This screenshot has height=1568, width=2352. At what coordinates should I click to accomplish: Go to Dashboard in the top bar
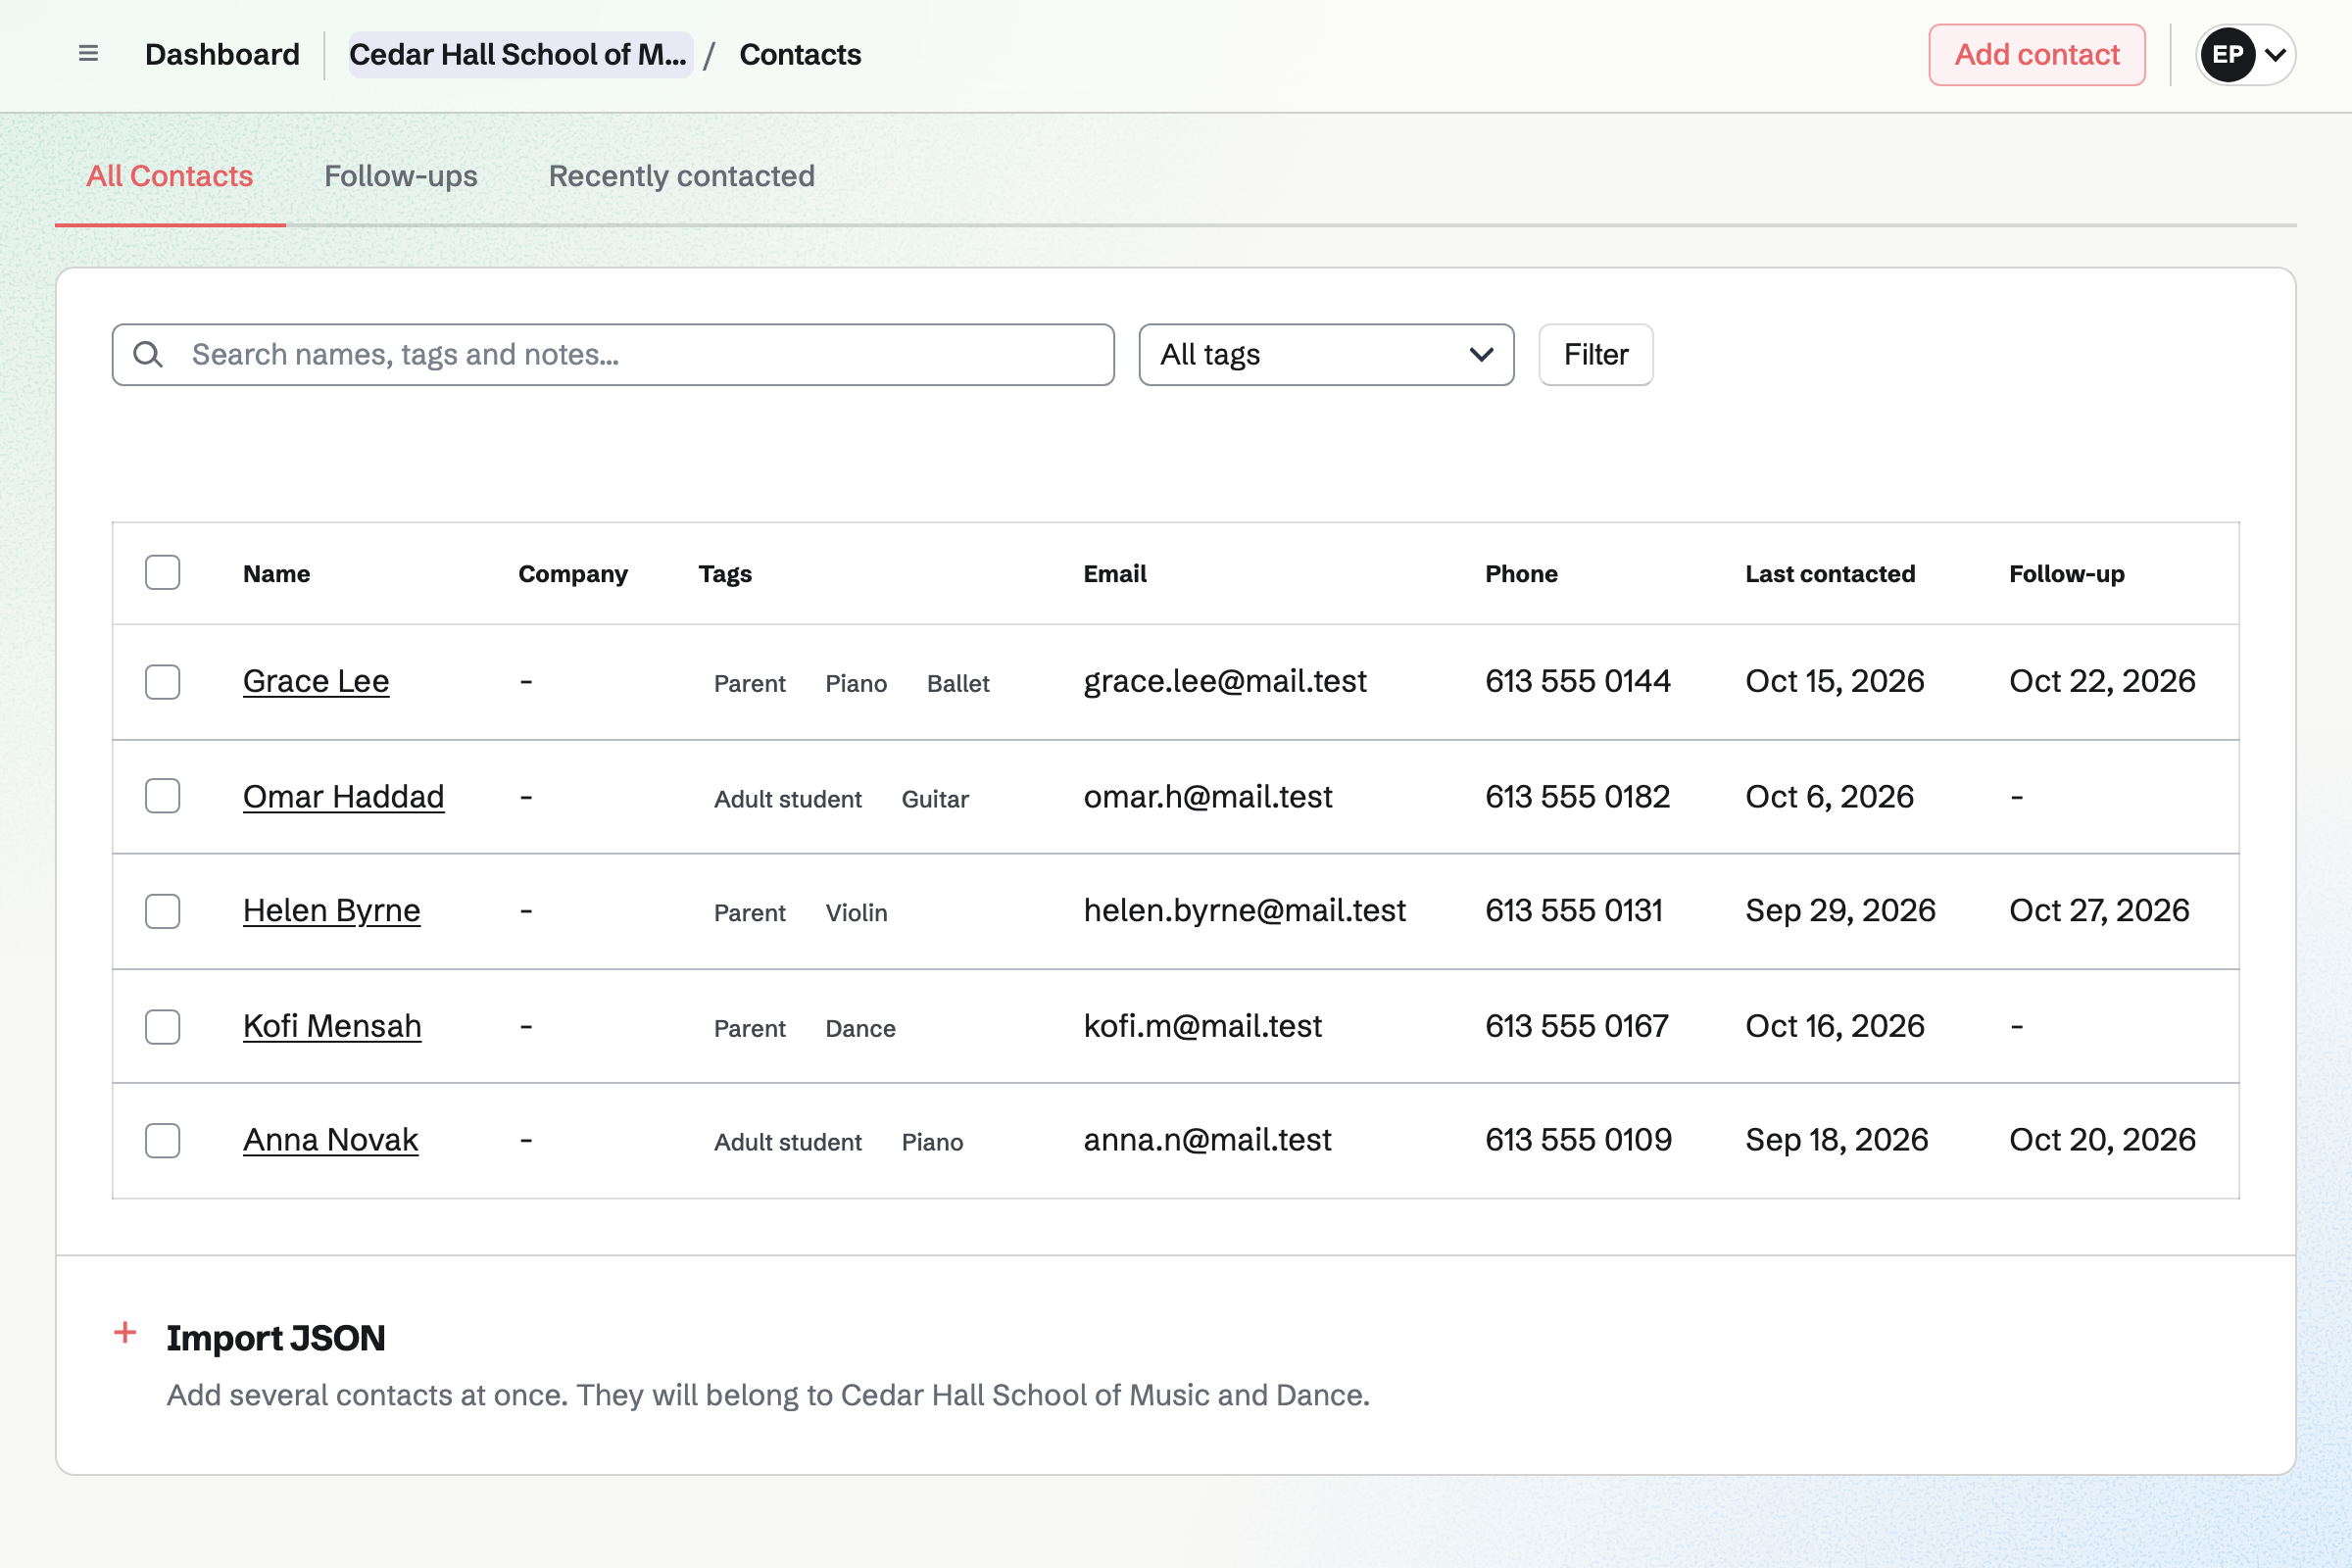point(222,54)
